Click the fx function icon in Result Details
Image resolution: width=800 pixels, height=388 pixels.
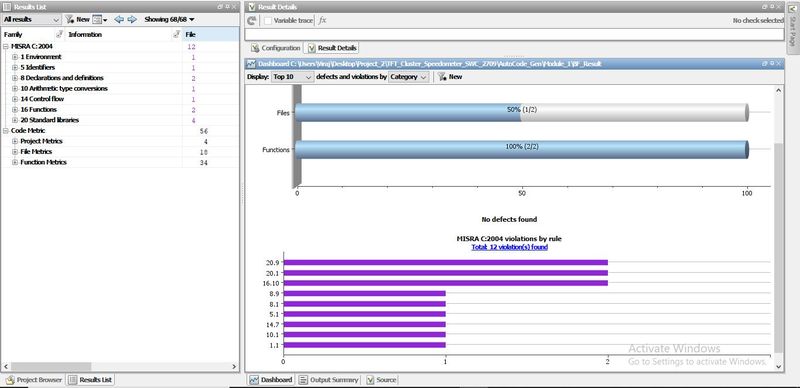point(322,20)
